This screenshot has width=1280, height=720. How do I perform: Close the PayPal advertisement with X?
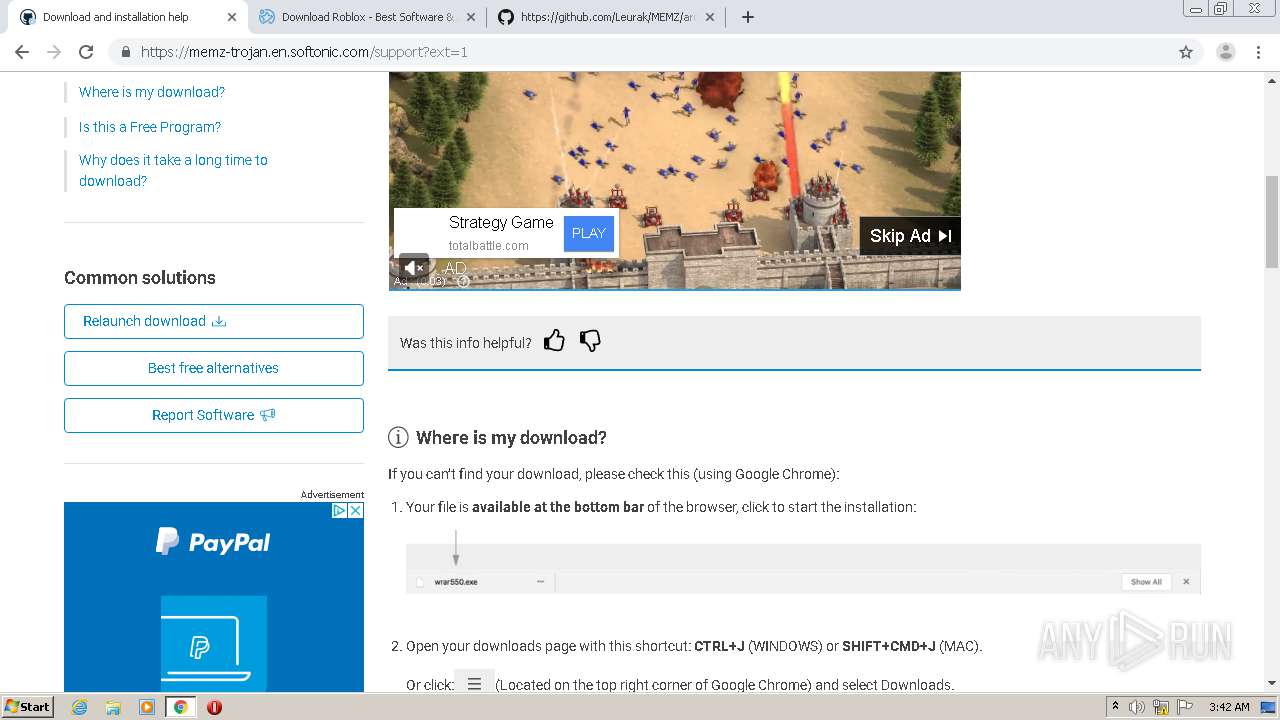pos(355,510)
